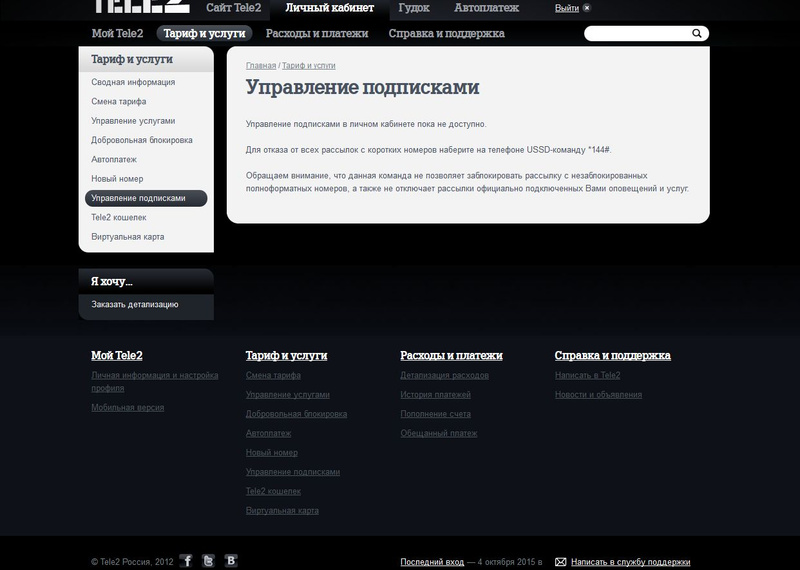This screenshot has height=570, width=800.
Task: Open footer Управление подписками link
Action: [293, 473]
